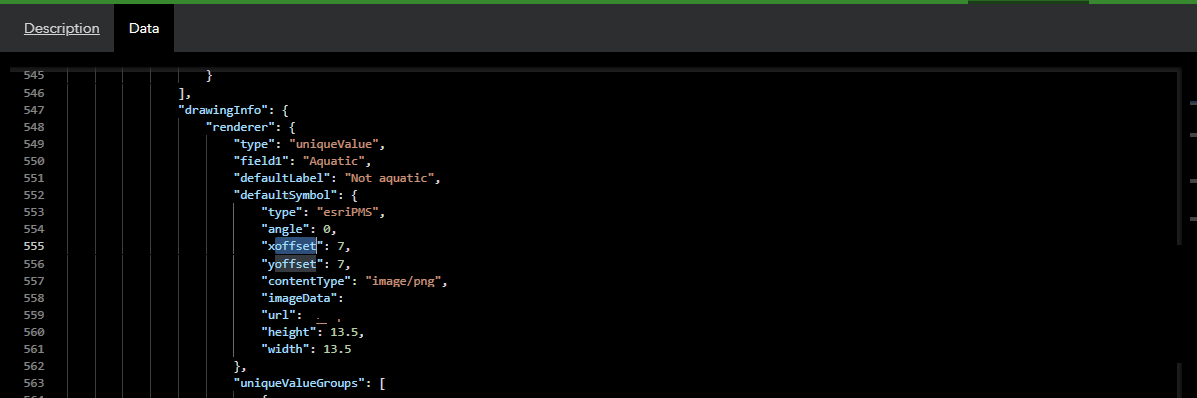Click line number 547 in gutter
The width and height of the screenshot is (1197, 398).
[34, 110]
